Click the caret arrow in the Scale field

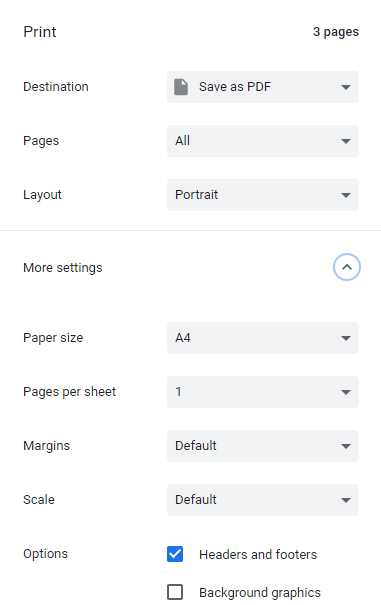[x=346, y=500]
